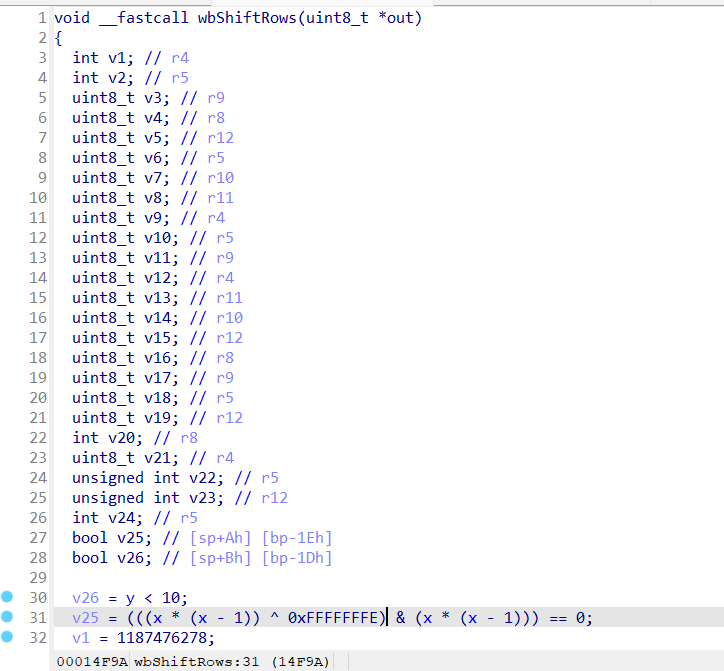Click line number 29 in the gutter
Screen dimensions: 724x671
coord(38,578)
